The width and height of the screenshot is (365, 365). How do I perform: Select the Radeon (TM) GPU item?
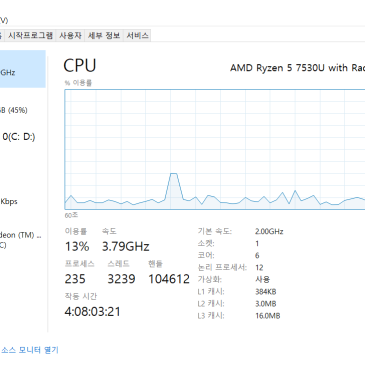[22, 240]
